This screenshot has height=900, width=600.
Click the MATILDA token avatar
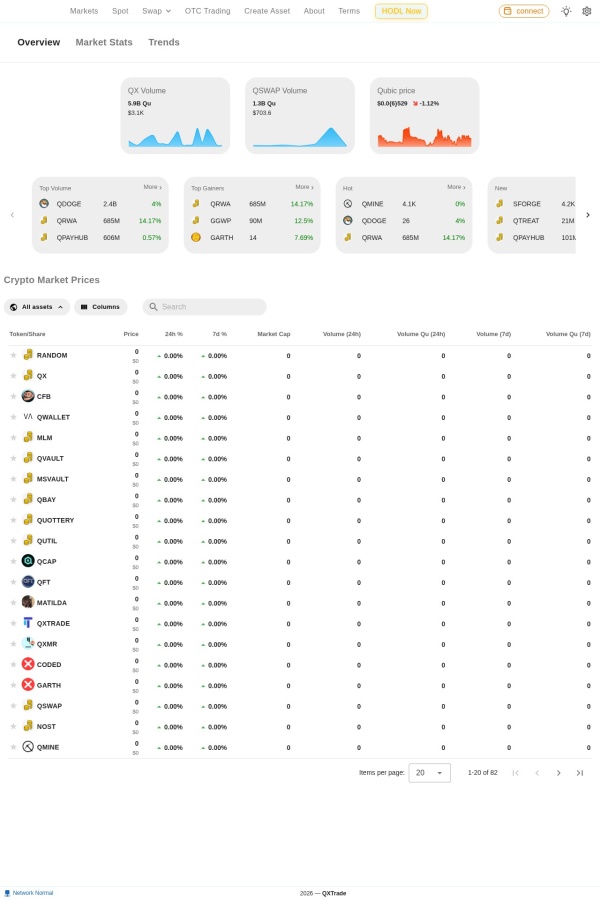coord(28,602)
